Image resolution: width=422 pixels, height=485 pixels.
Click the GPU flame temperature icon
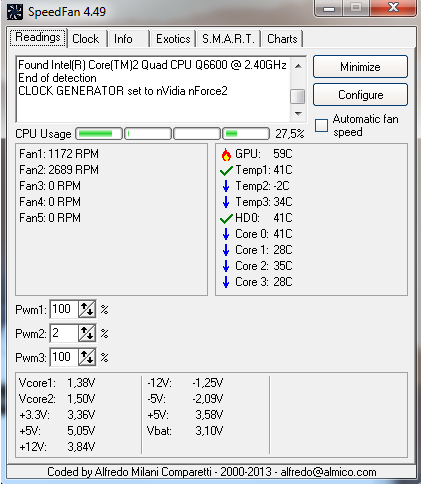(226, 154)
